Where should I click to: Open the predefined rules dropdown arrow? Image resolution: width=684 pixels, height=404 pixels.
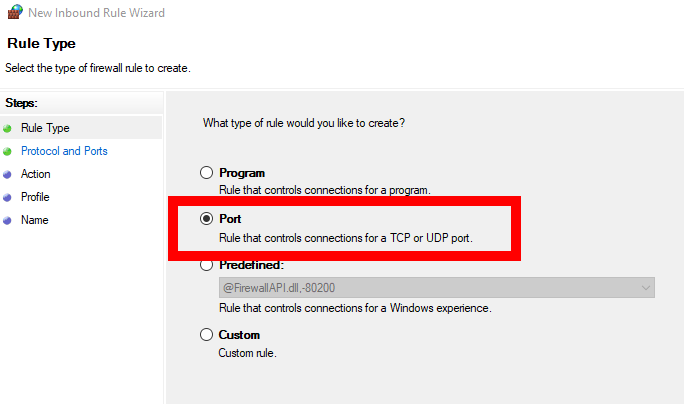point(645,288)
